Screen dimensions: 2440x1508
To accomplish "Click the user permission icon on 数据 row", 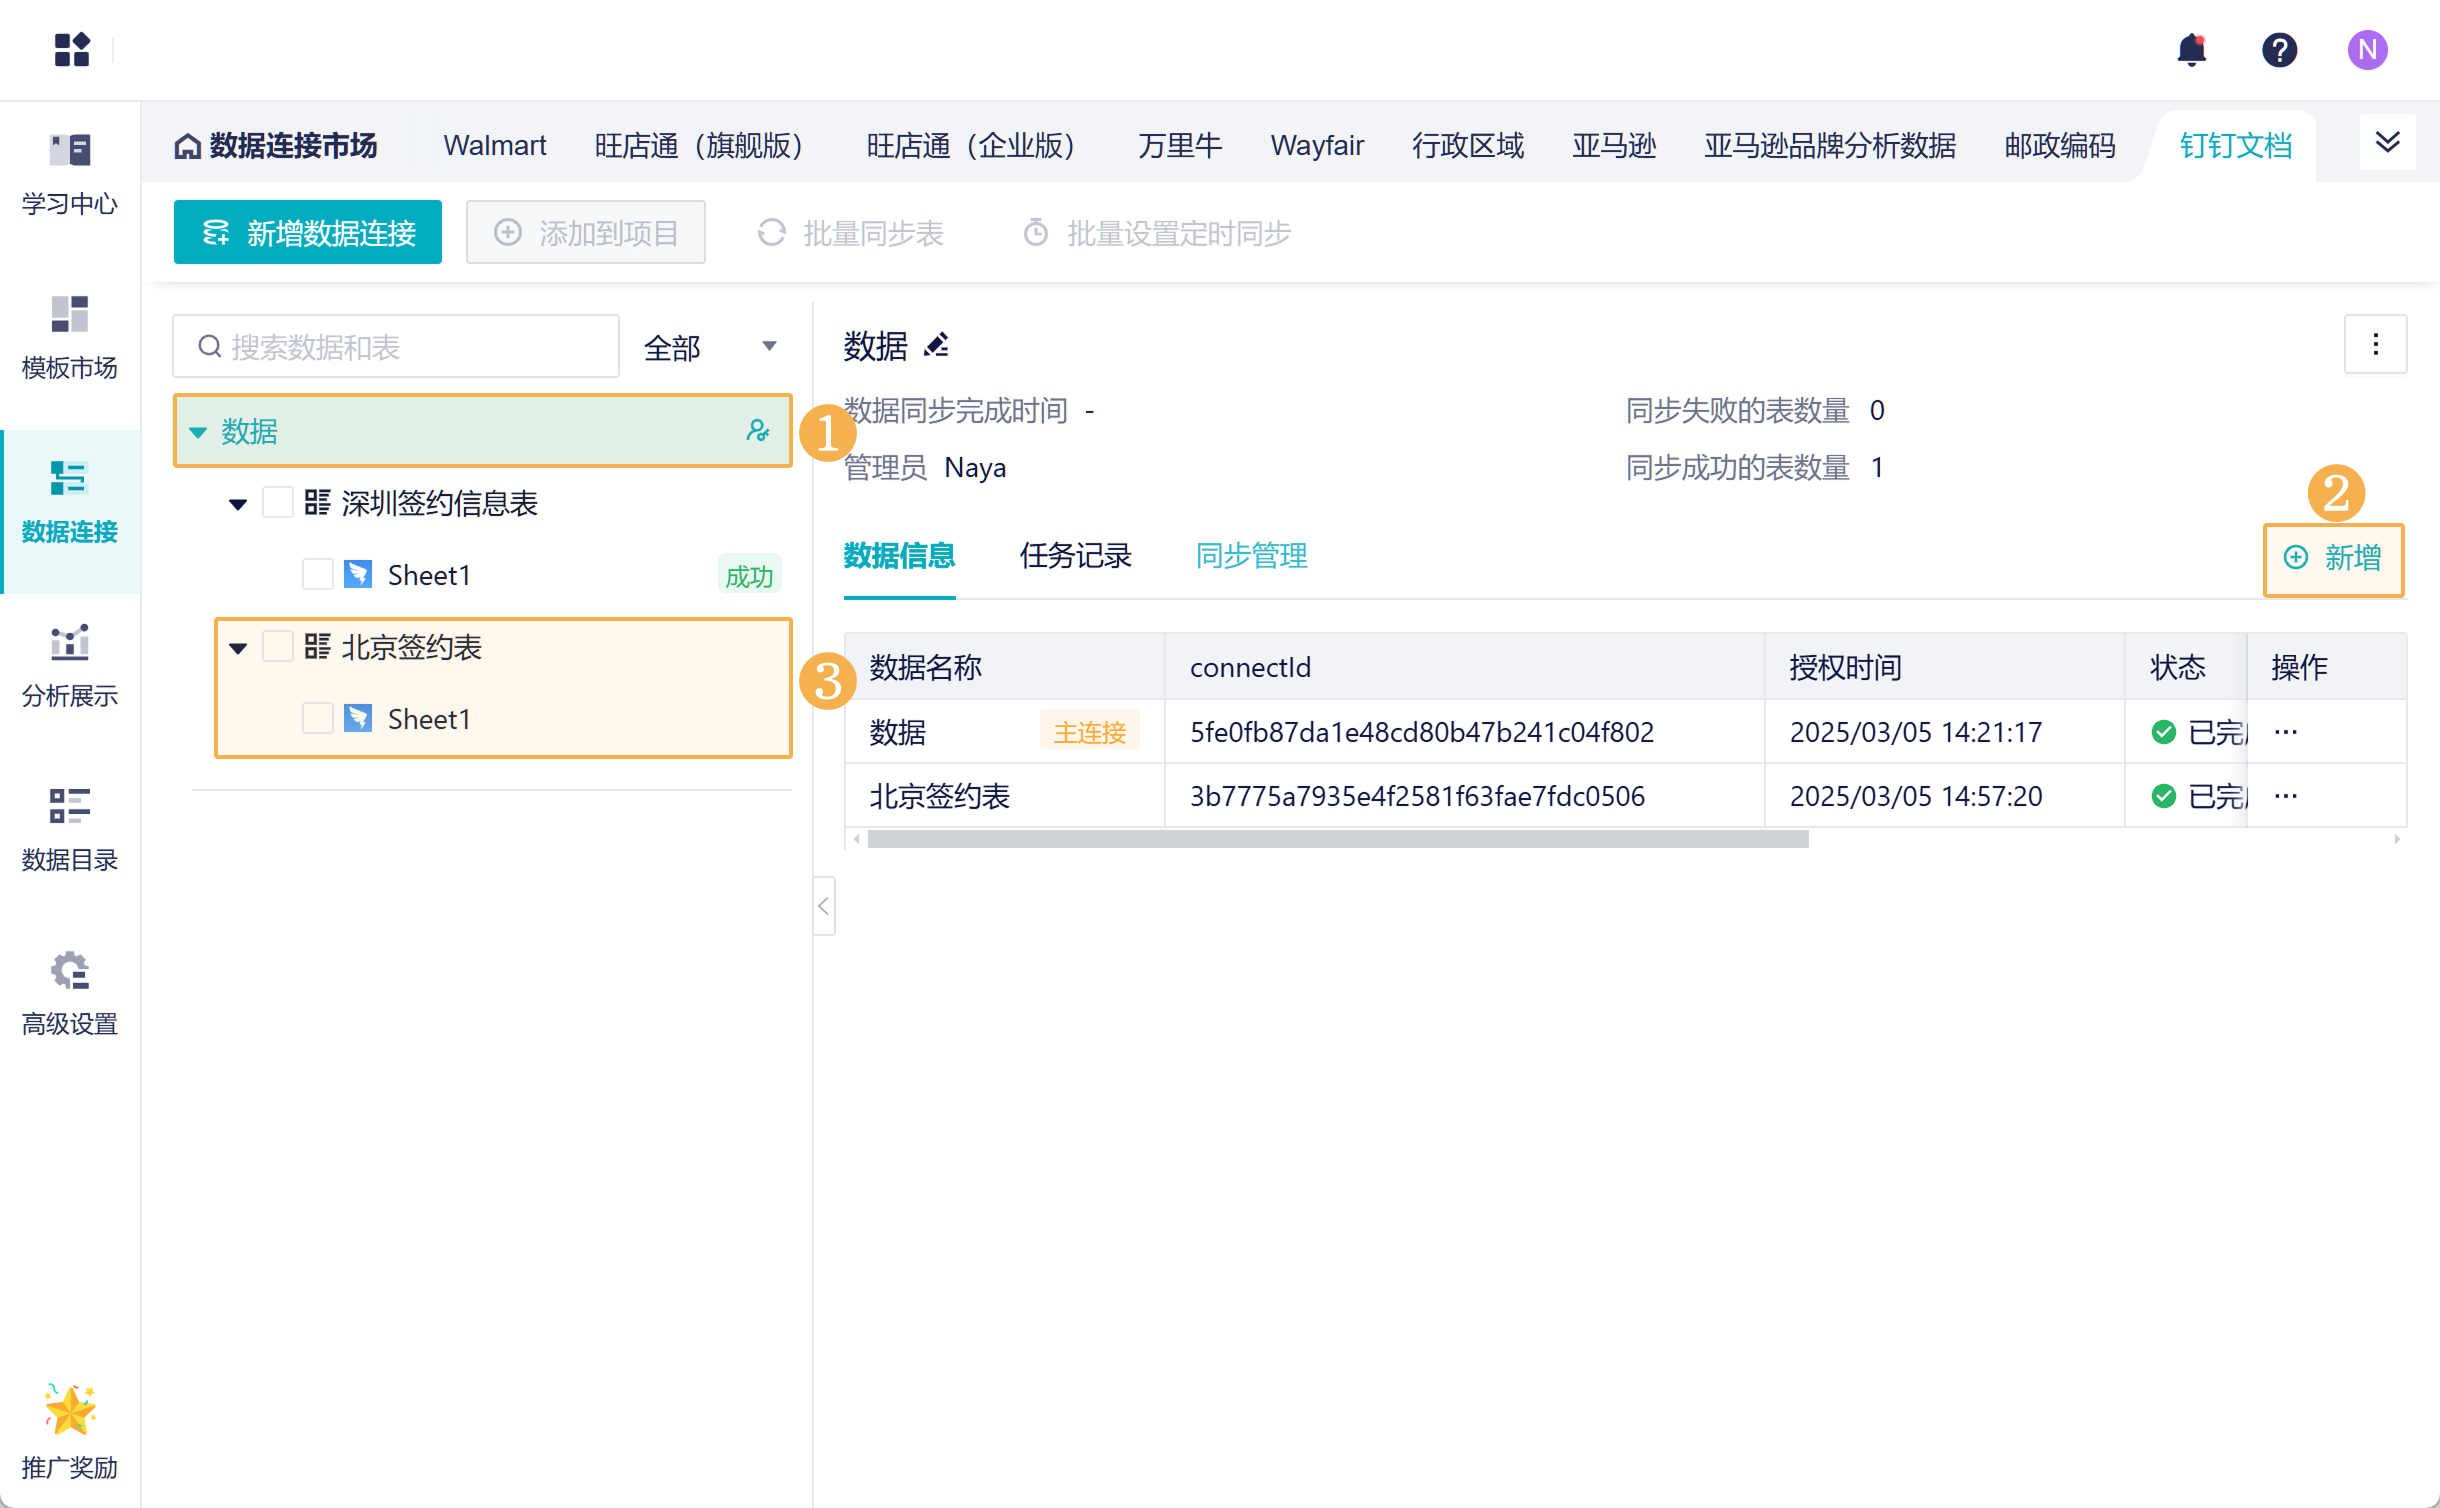I will click(758, 431).
